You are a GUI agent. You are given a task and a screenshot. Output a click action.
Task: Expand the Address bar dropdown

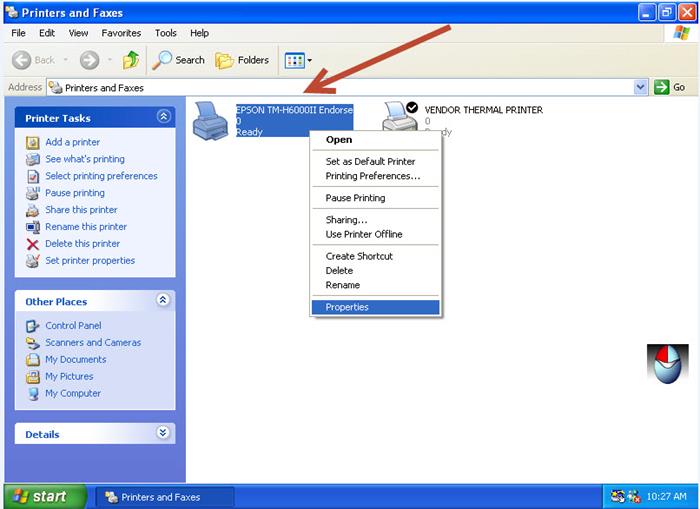click(x=640, y=87)
